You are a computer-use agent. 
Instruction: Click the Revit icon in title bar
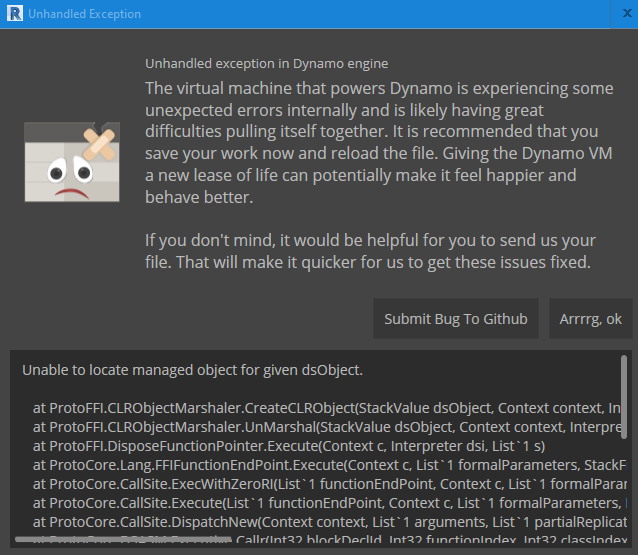click(x=15, y=13)
